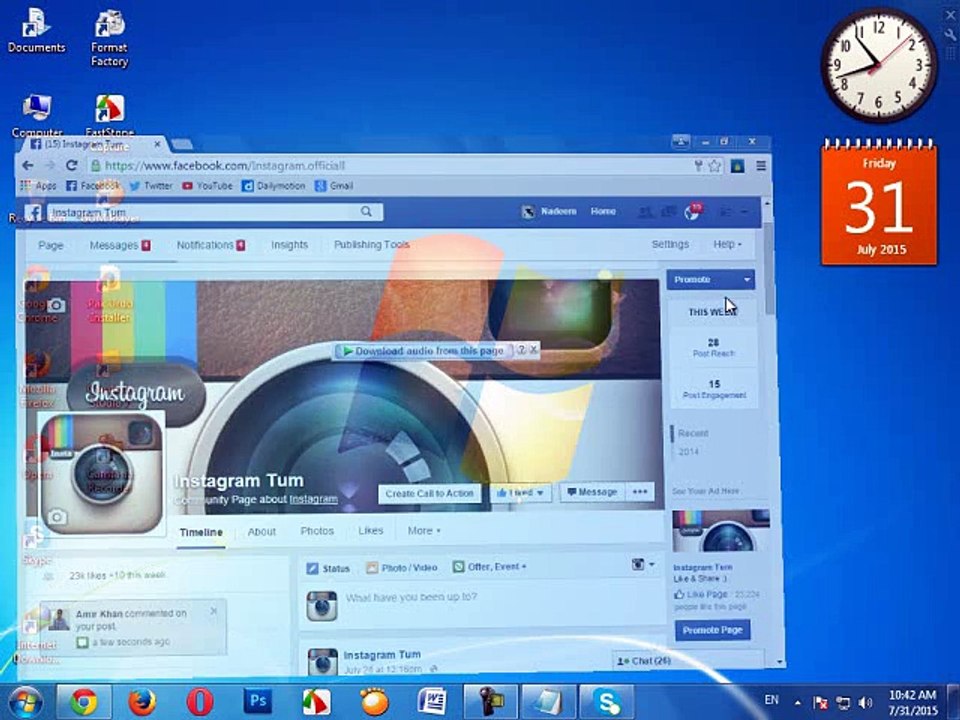Click the Message button on the cover
Viewport: 960px width, 720px height.
click(592, 492)
